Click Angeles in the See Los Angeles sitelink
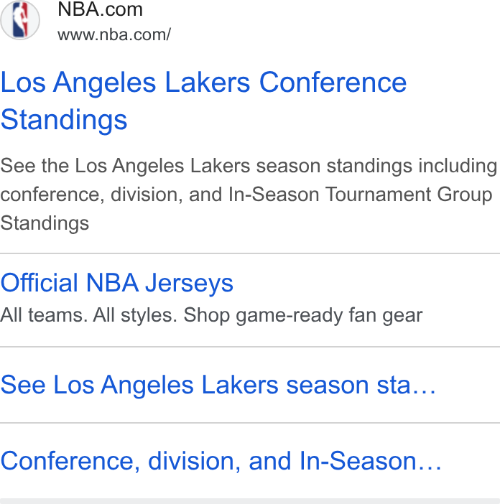500x504 pixels. pyautogui.click(x=147, y=386)
